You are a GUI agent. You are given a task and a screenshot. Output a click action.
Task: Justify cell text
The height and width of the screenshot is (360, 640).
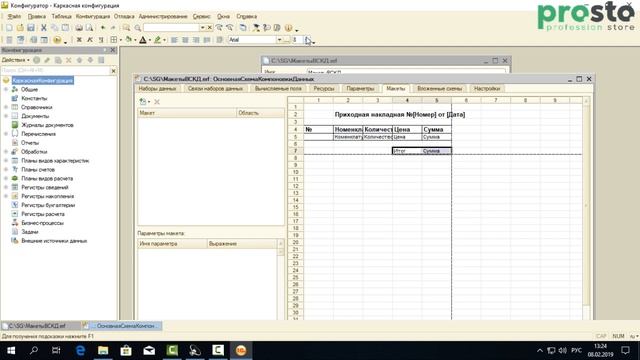pyautogui.click(x=207, y=40)
